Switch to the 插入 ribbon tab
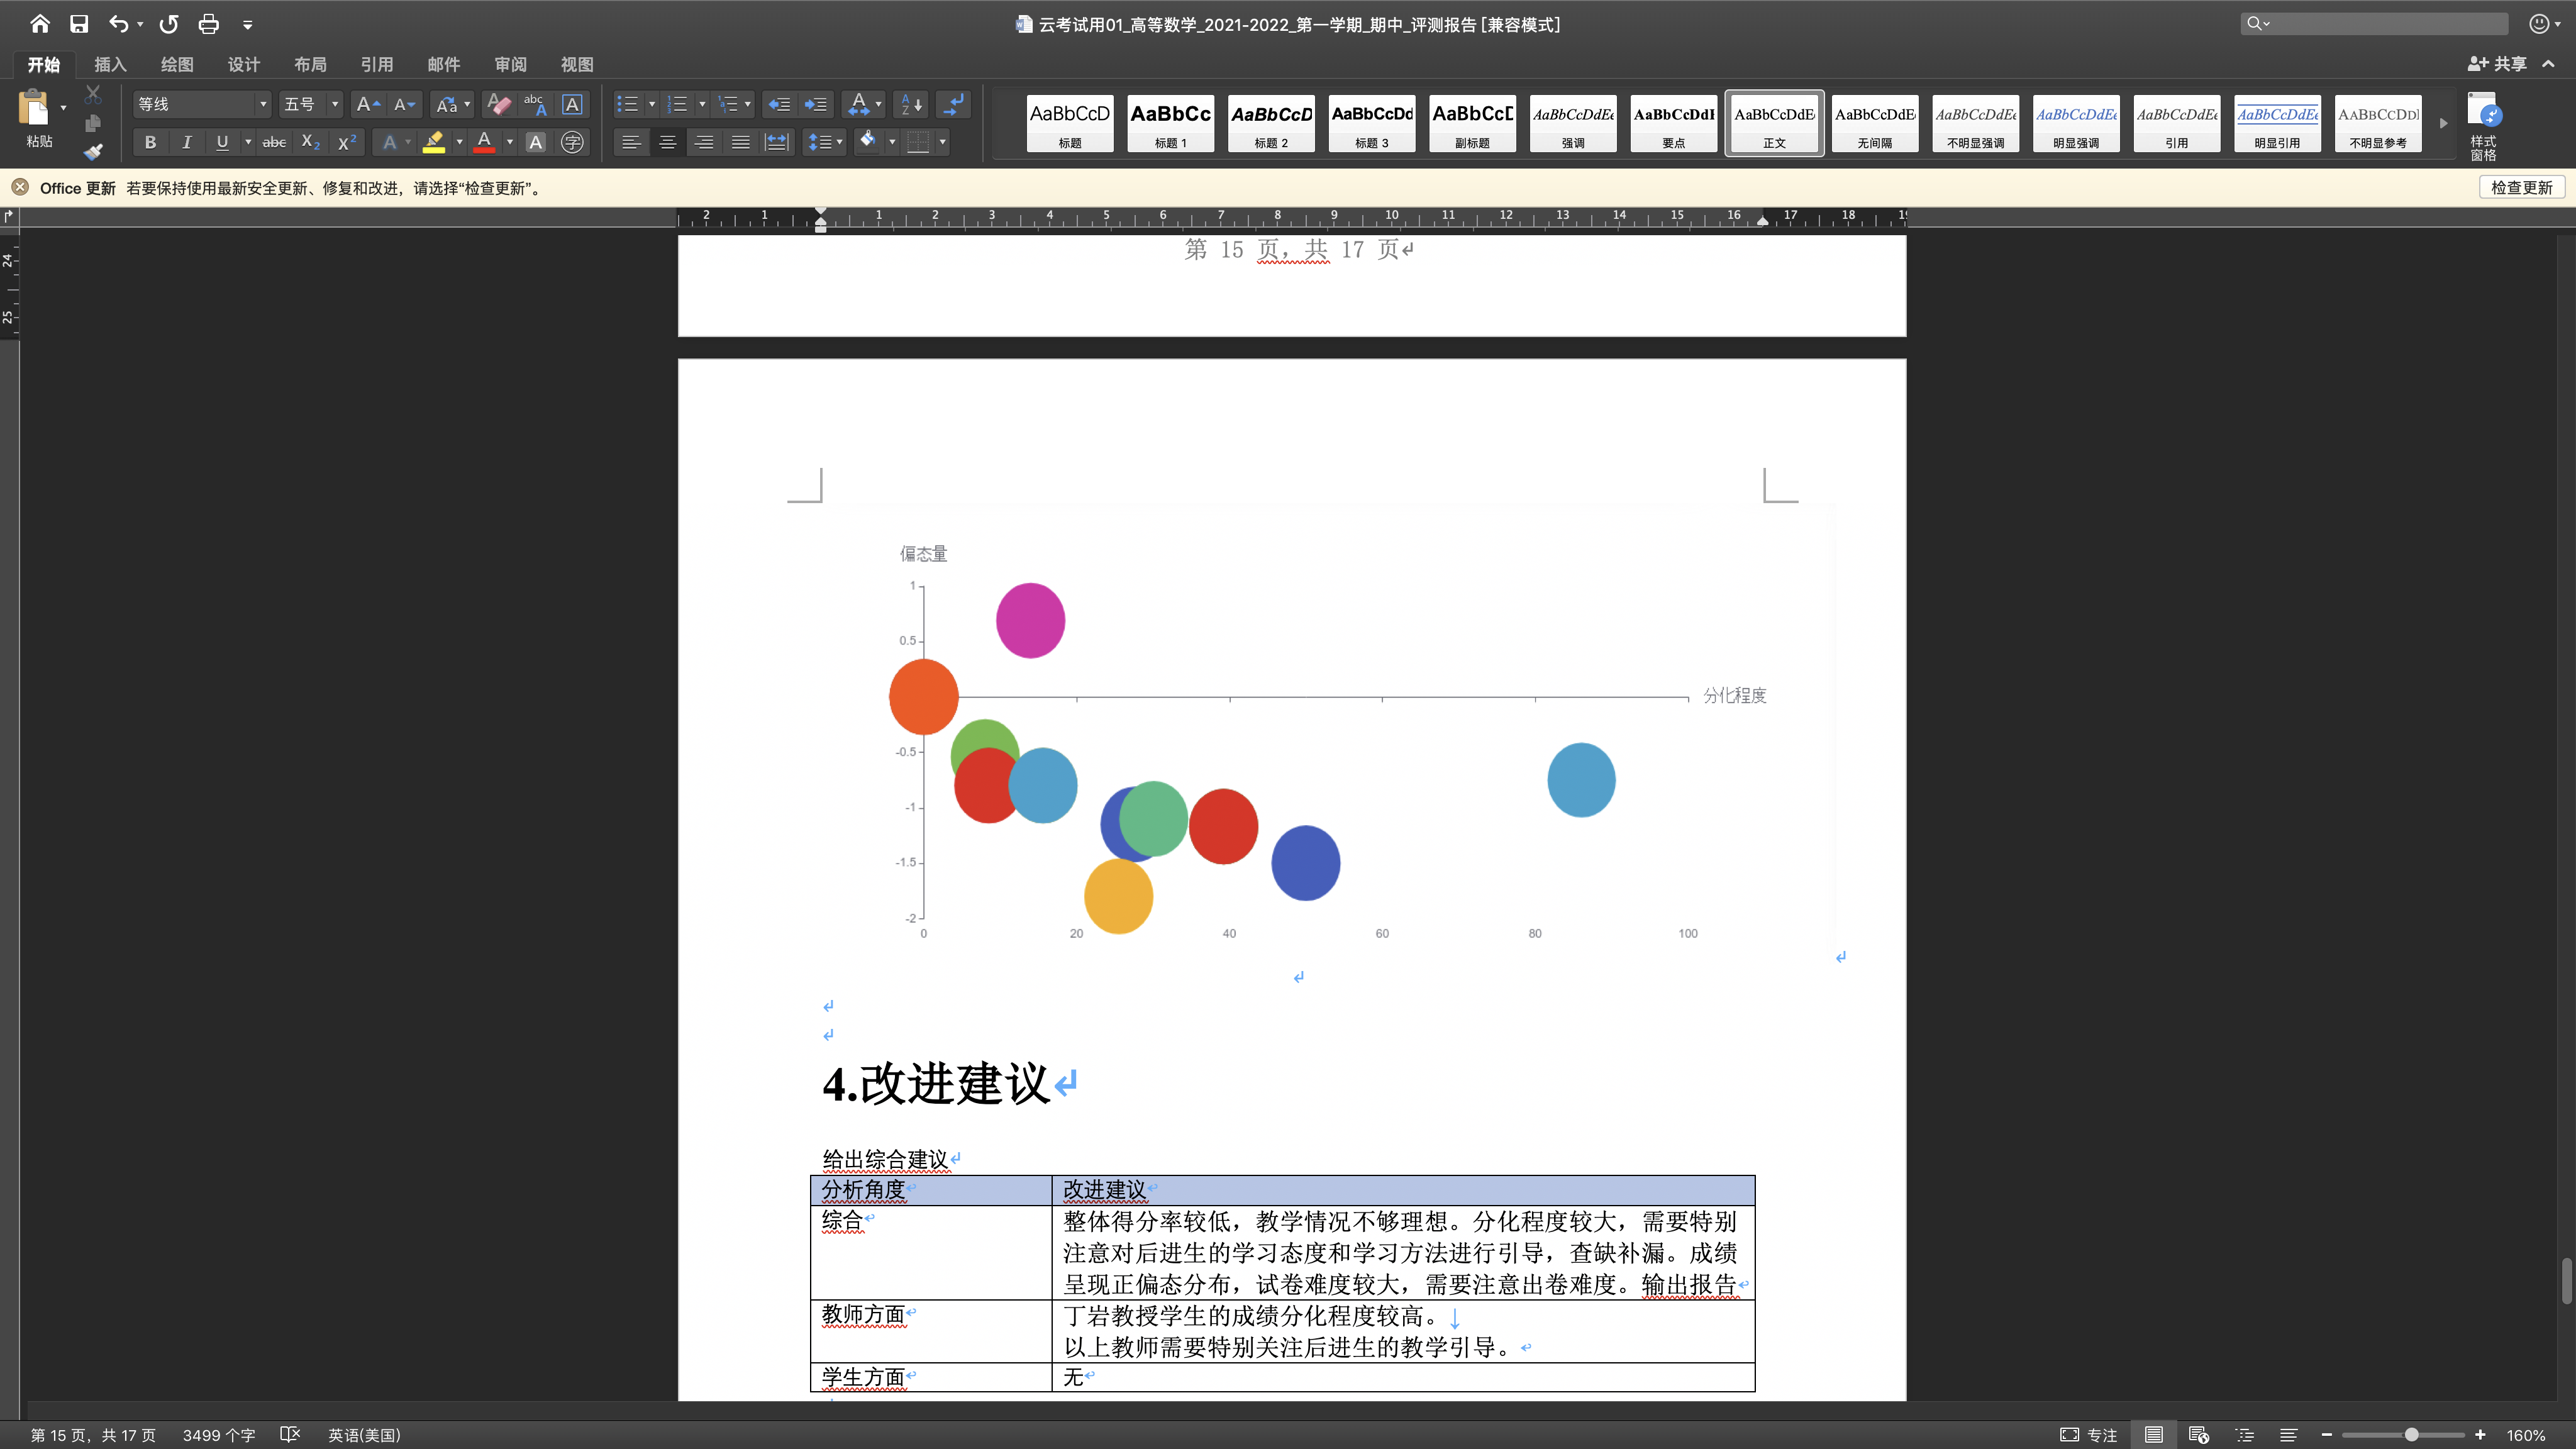The image size is (2576, 1449). pos(110,64)
